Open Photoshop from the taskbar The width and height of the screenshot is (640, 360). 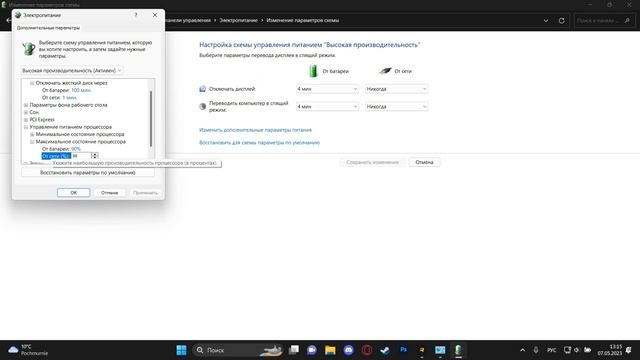403,350
